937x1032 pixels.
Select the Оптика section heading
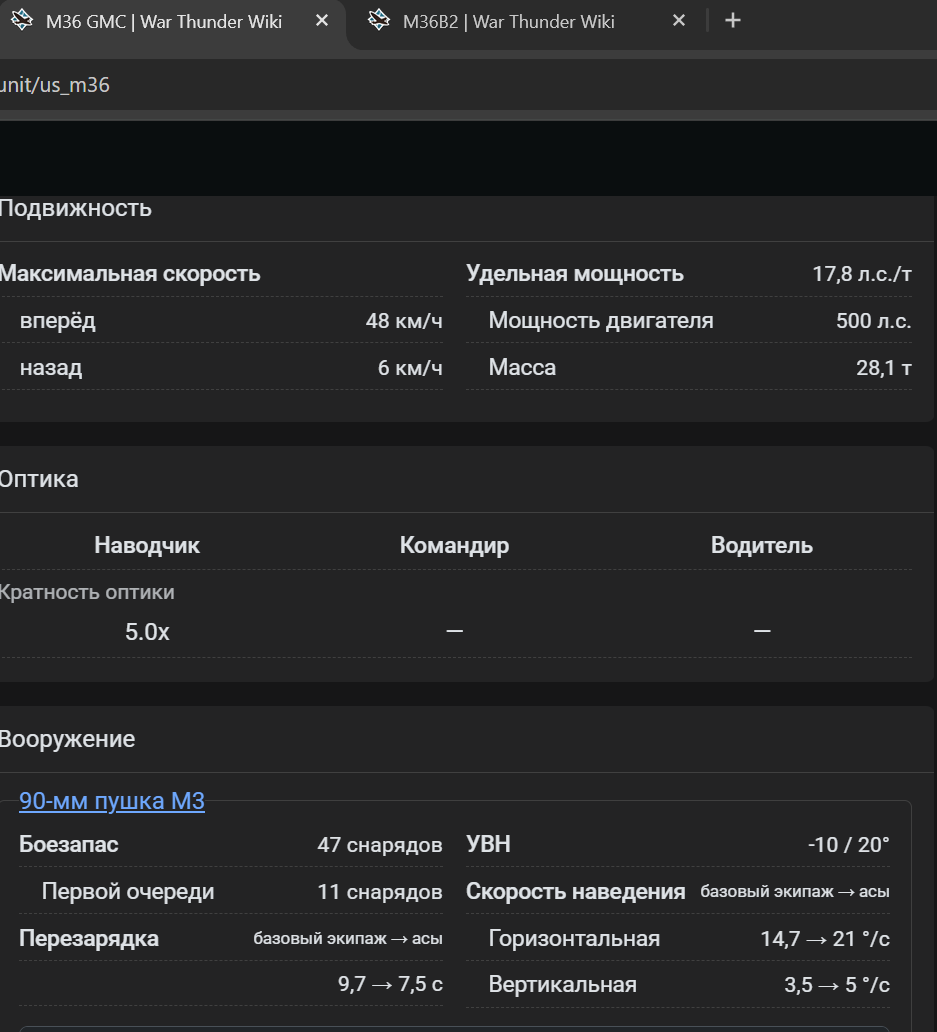[39, 479]
